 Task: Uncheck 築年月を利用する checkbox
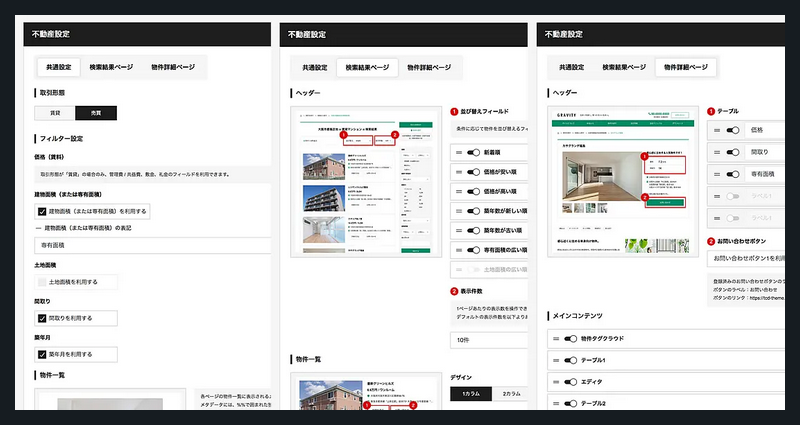(x=42, y=354)
